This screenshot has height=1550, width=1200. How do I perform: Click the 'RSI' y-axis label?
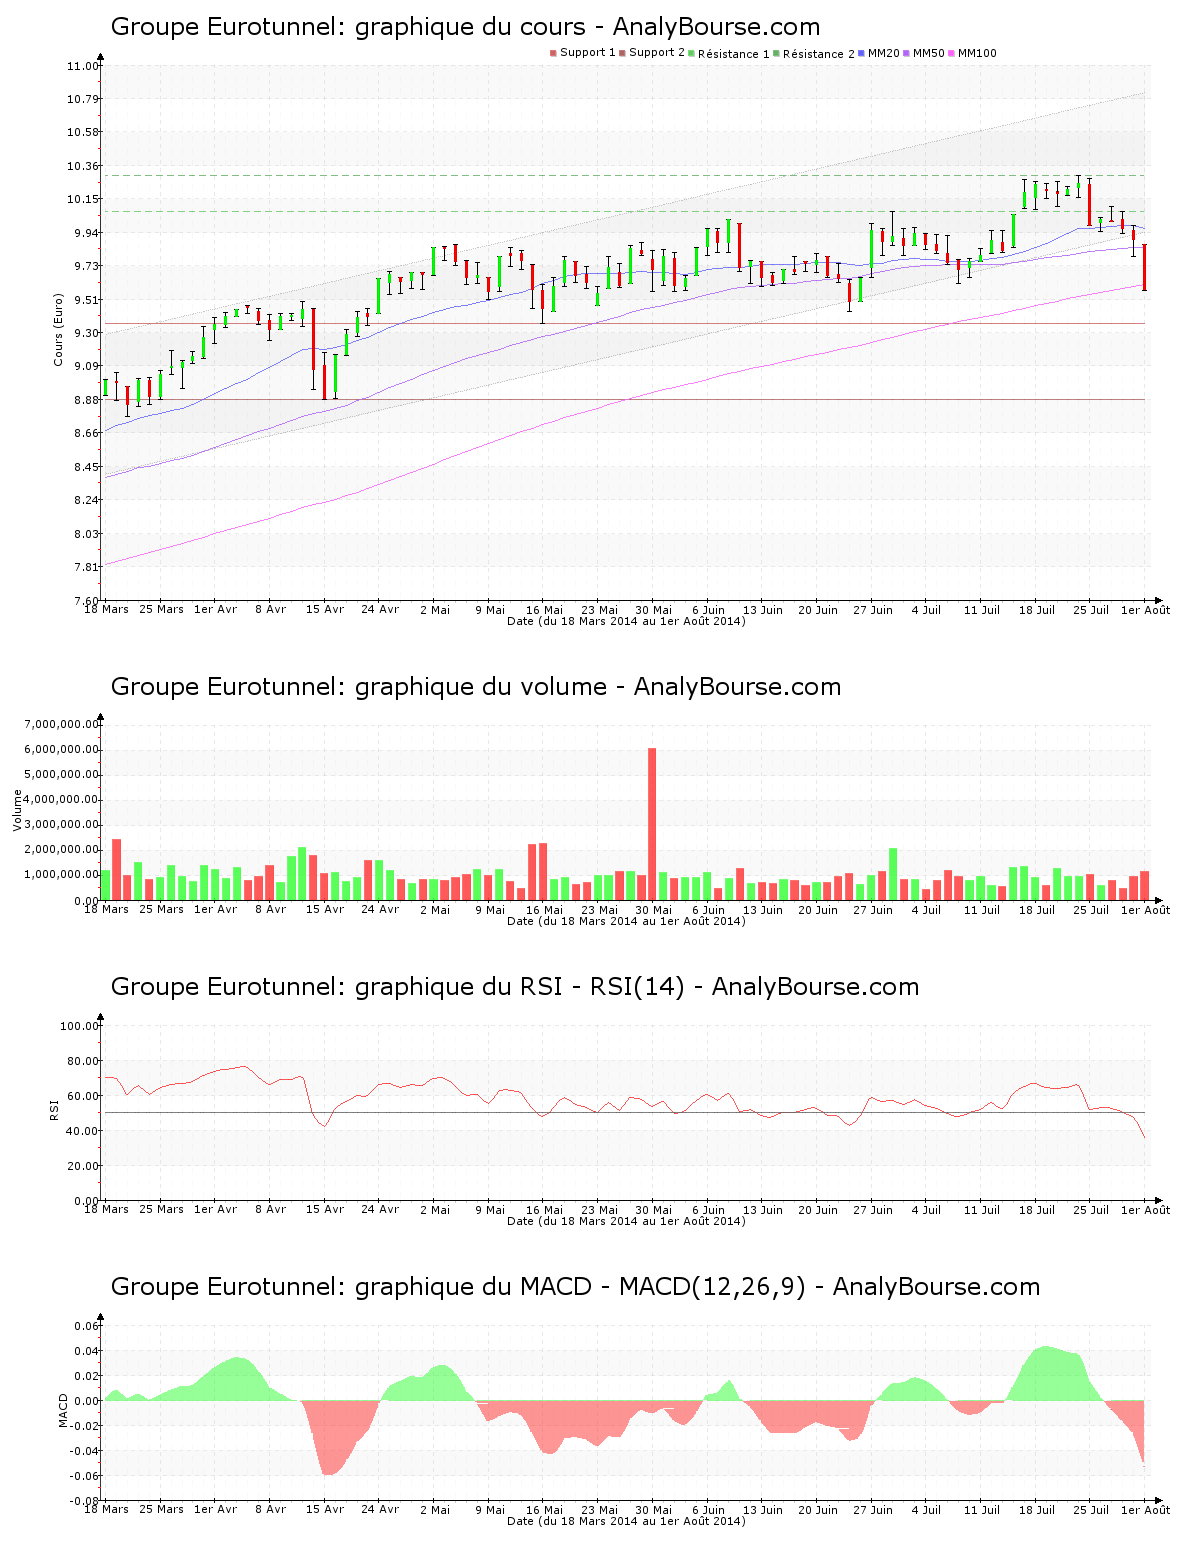(x=54, y=1109)
